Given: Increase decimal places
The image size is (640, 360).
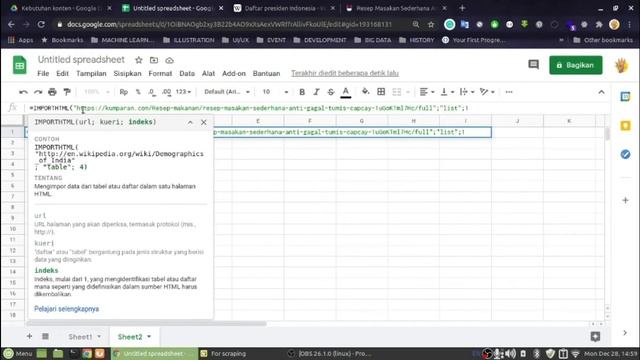Looking at the screenshot, I should pyautogui.click(x=166, y=92).
